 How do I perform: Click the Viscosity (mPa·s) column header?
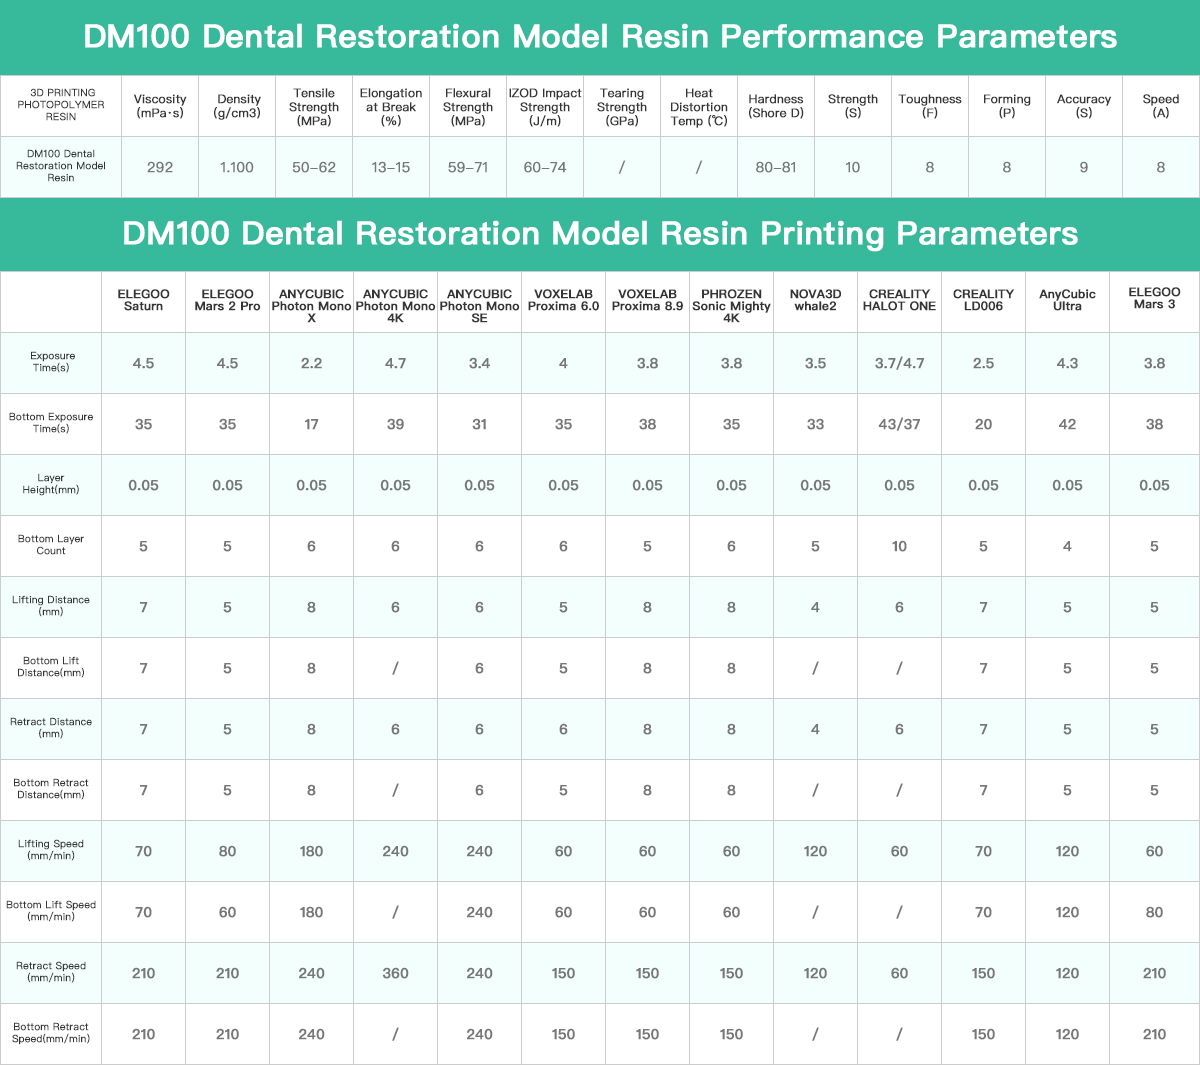tap(160, 106)
